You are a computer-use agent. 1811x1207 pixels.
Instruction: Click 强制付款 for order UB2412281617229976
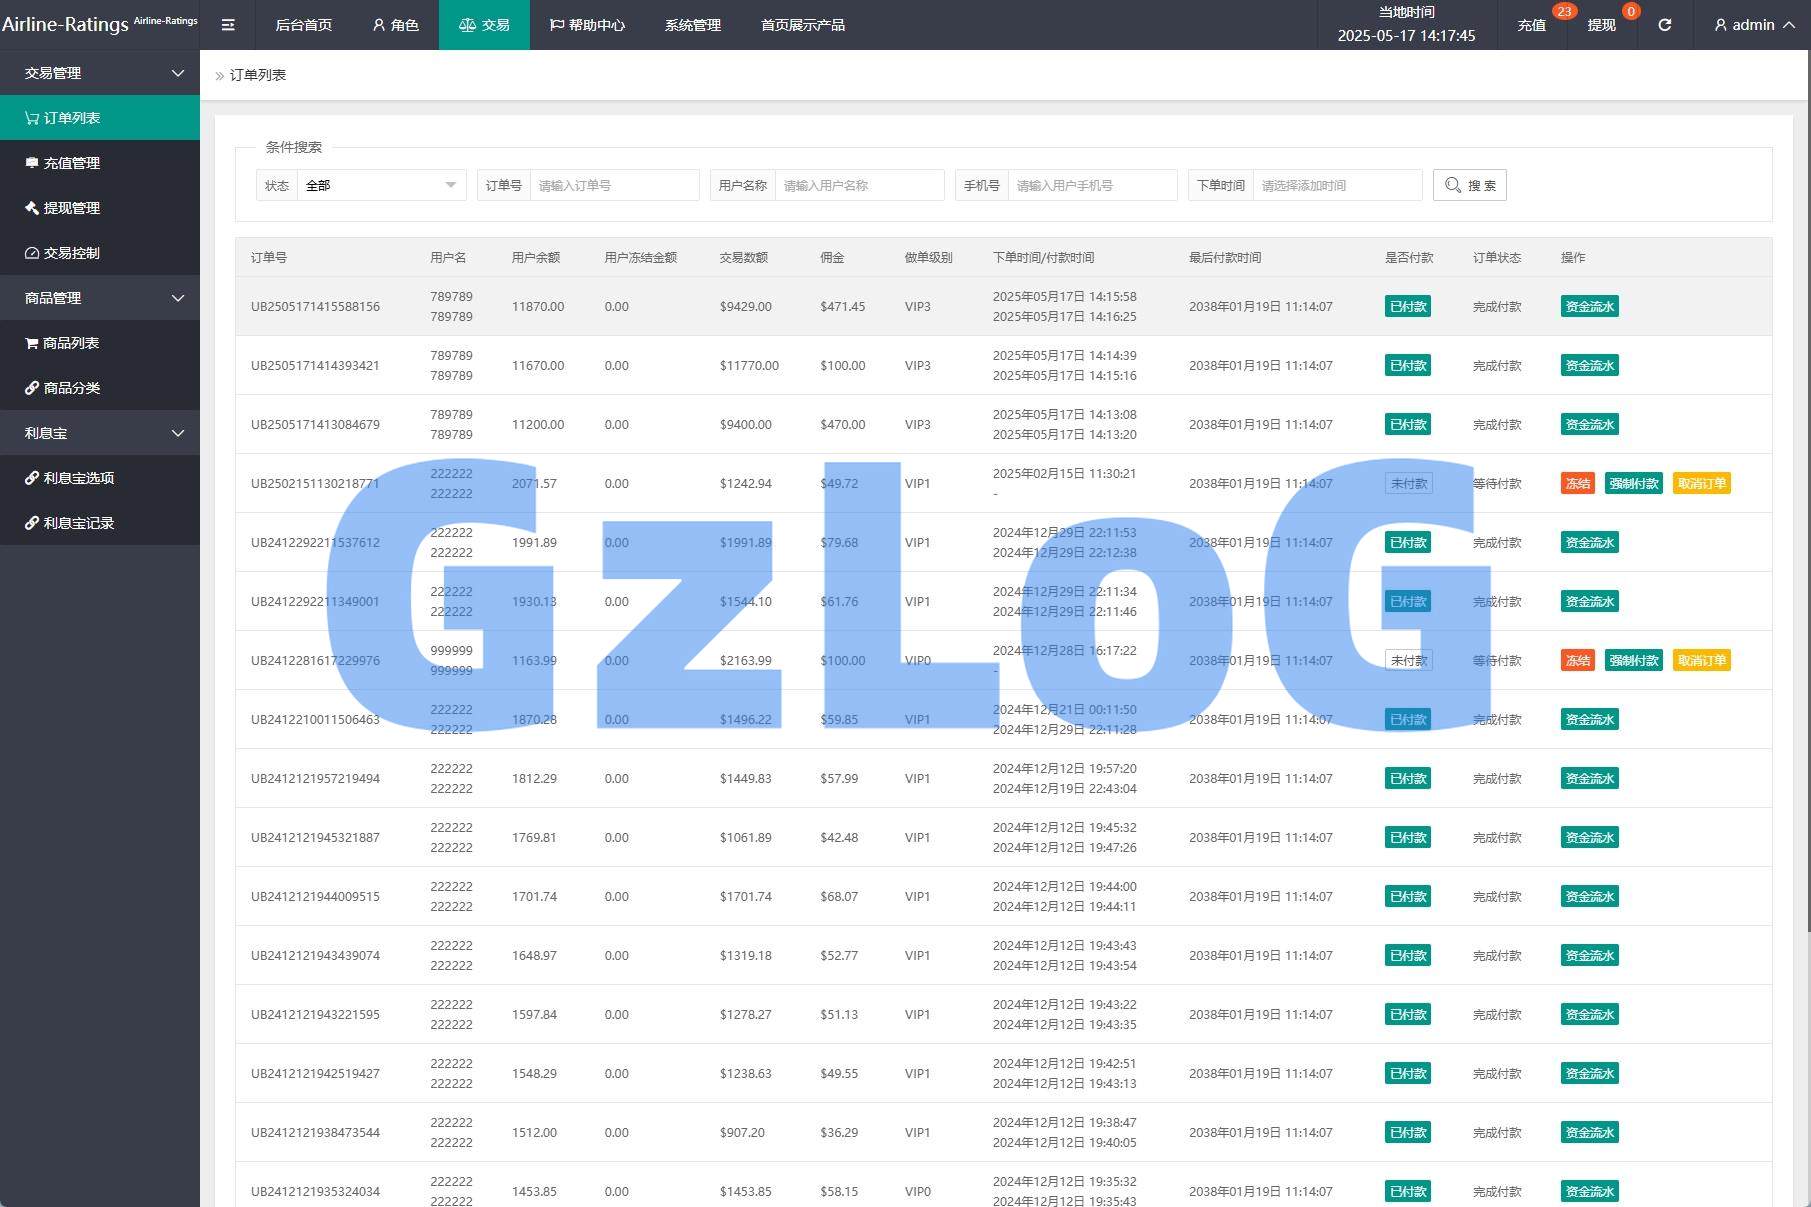(x=1633, y=661)
